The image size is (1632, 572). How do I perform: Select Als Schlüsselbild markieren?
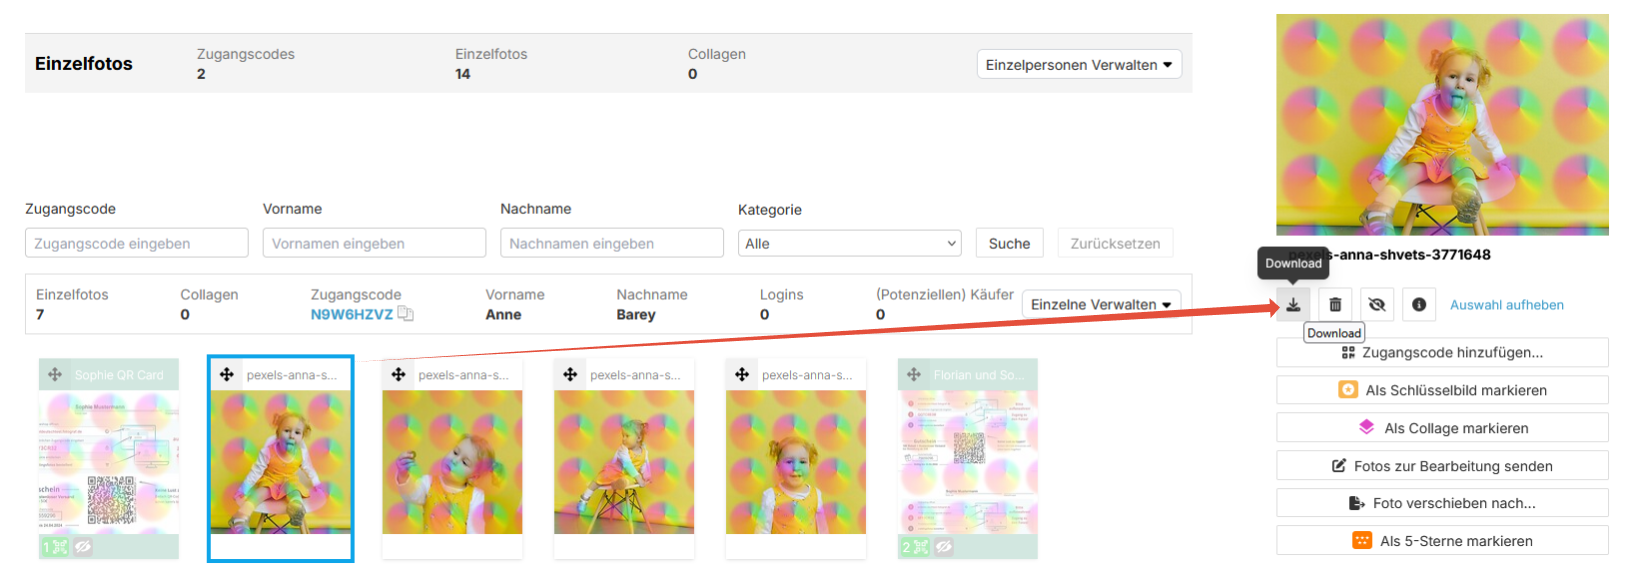point(1442,390)
